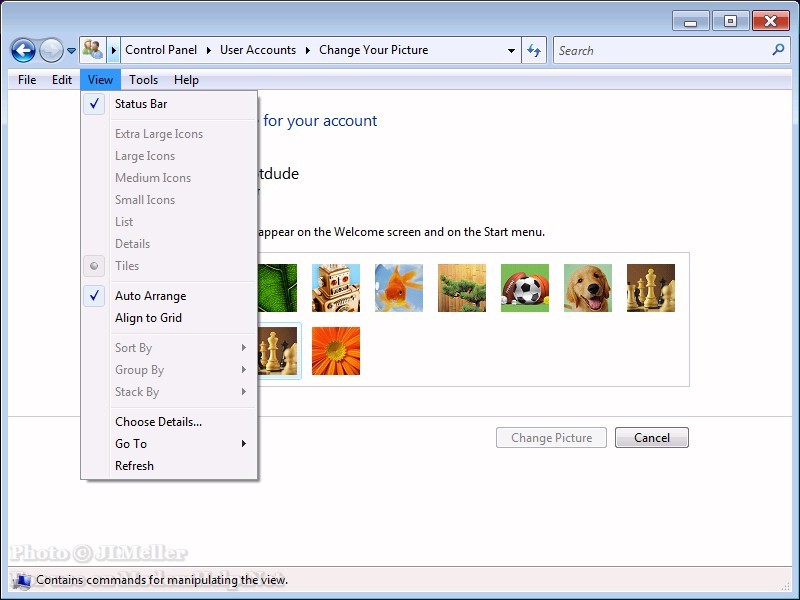Open the Tools menu

click(x=143, y=80)
